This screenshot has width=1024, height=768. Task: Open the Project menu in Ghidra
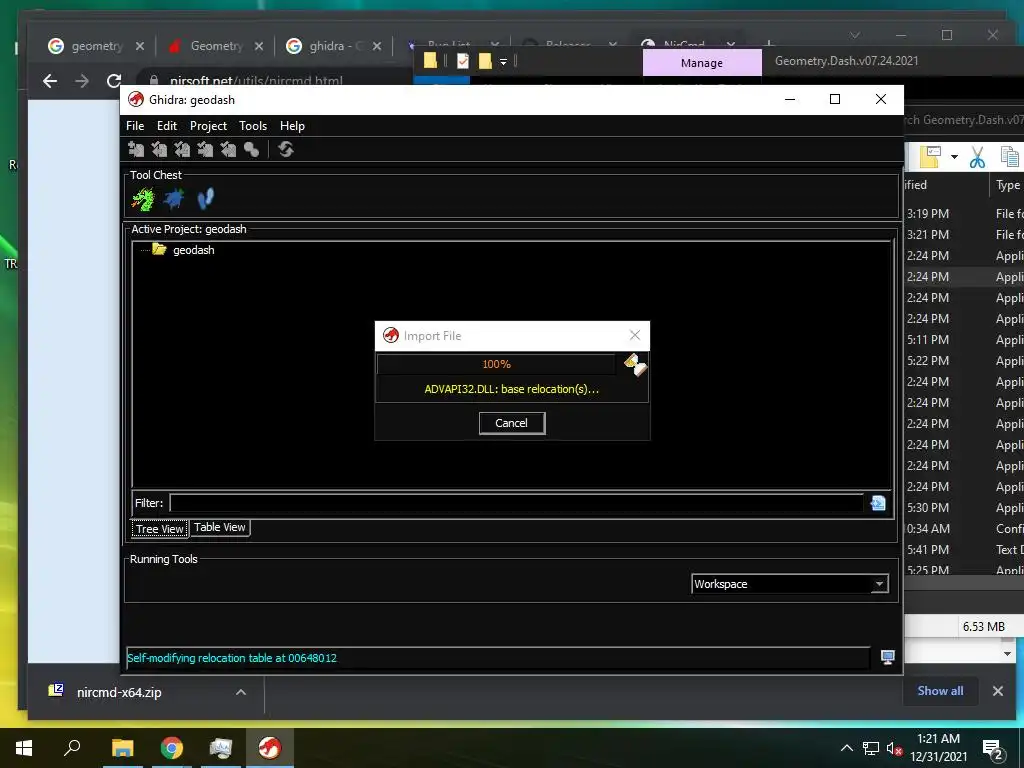(x=208, y=126)
